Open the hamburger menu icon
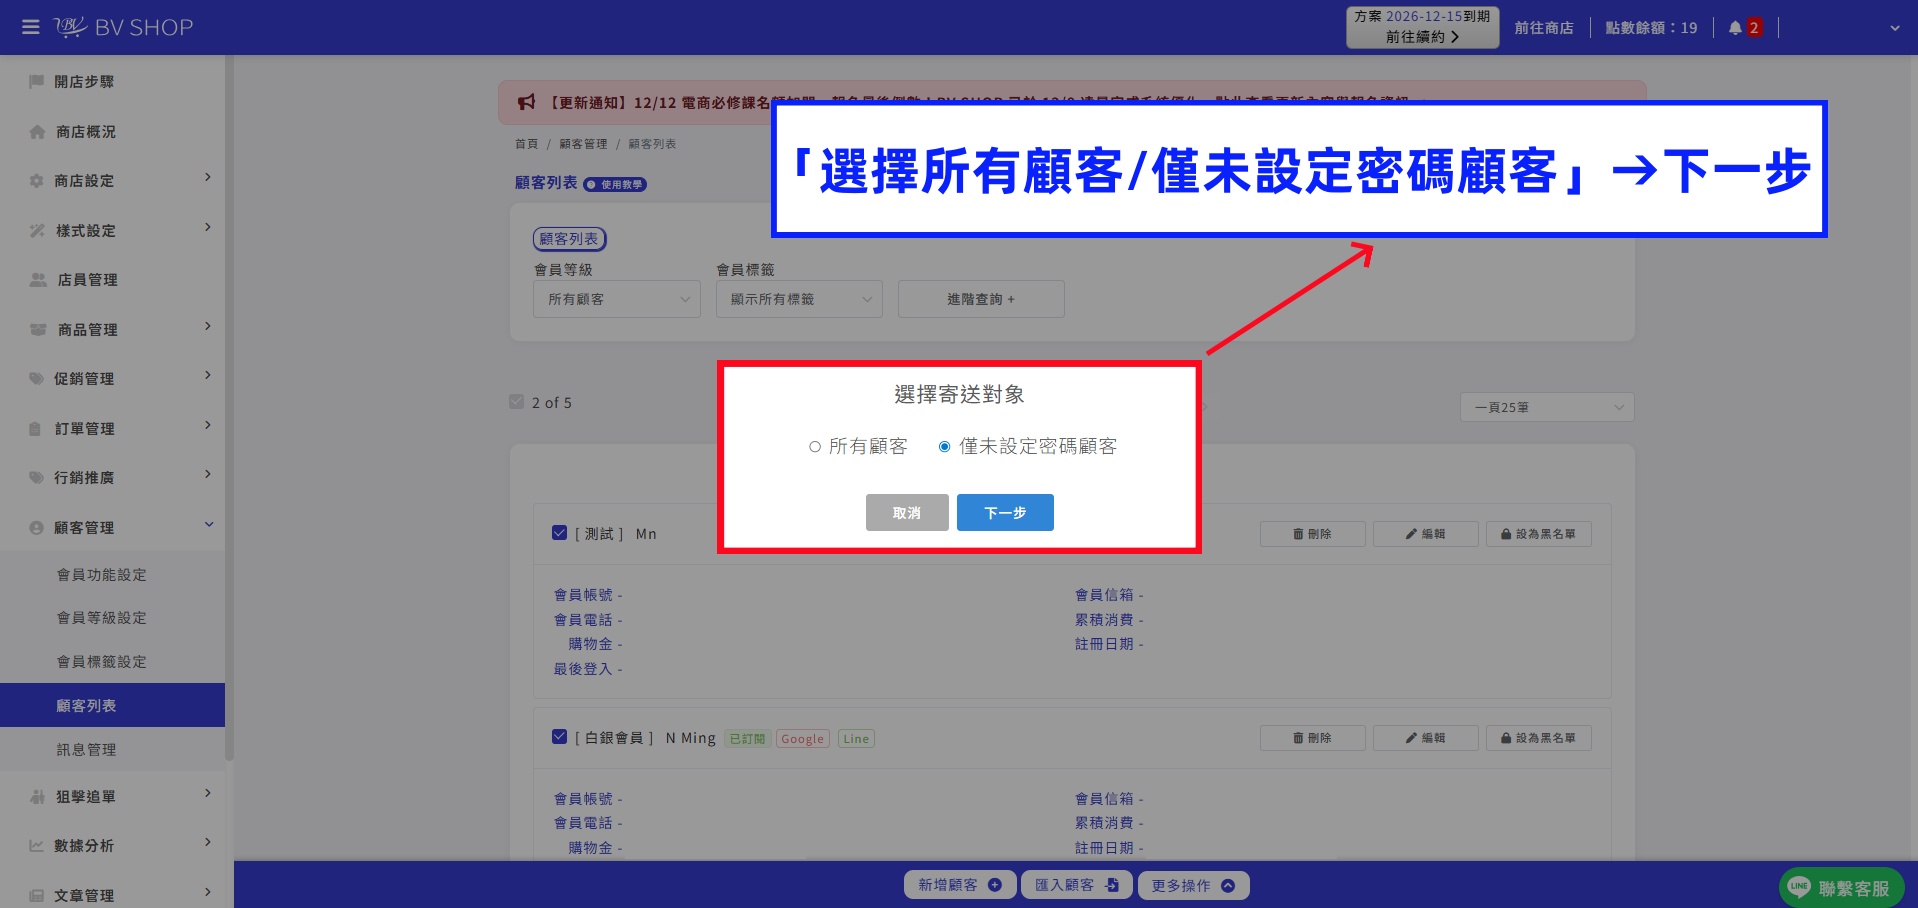 pos(31,27)
